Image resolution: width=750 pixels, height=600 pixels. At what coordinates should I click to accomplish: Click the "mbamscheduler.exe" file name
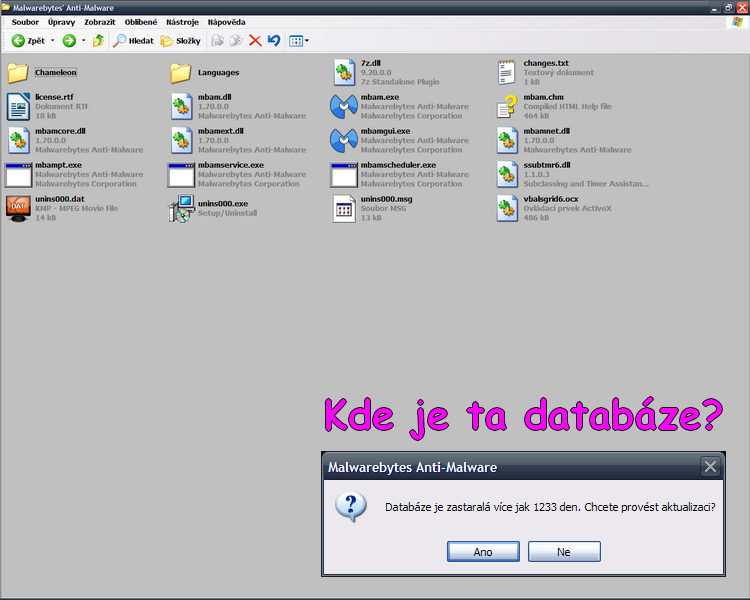pos(398,165)
